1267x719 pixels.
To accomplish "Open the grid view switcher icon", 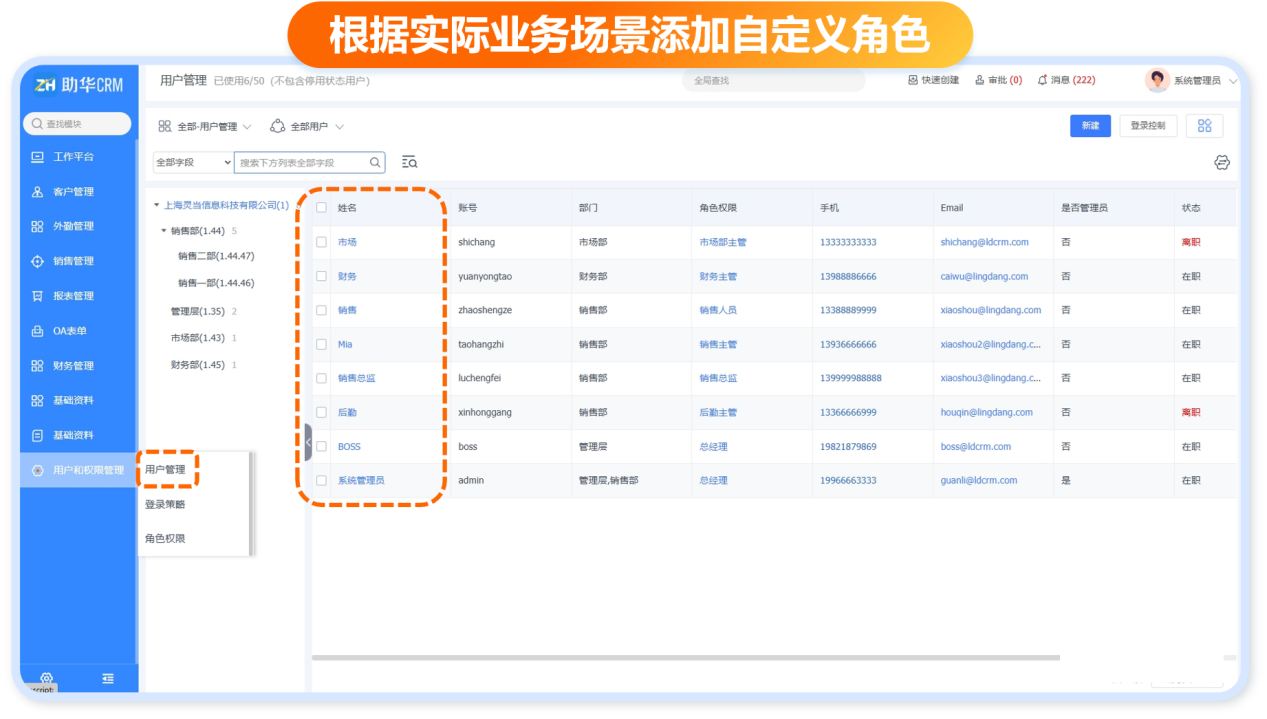I will [x=1204, y=126].
